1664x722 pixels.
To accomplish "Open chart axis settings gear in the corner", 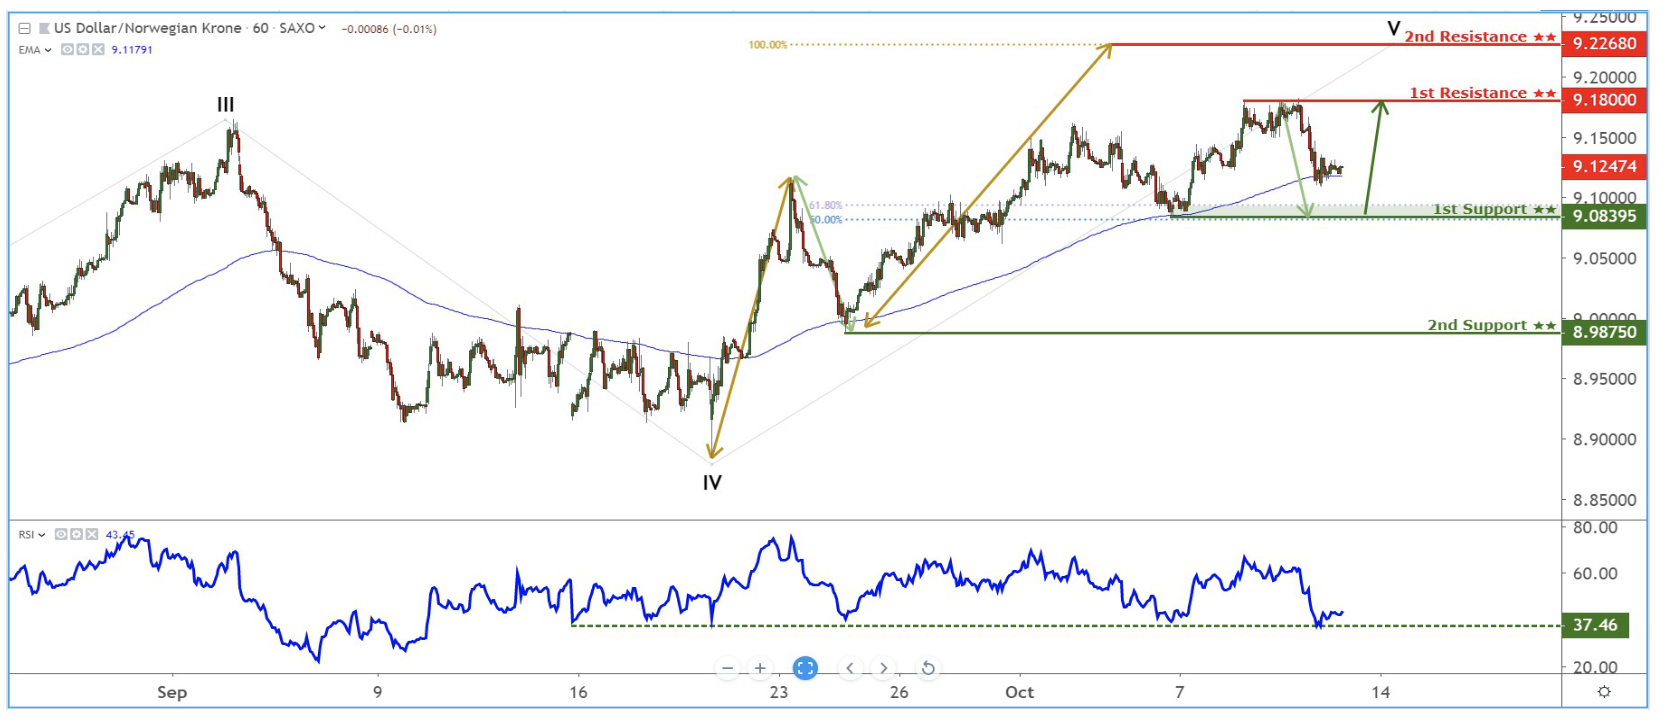I will (1604, 692).
